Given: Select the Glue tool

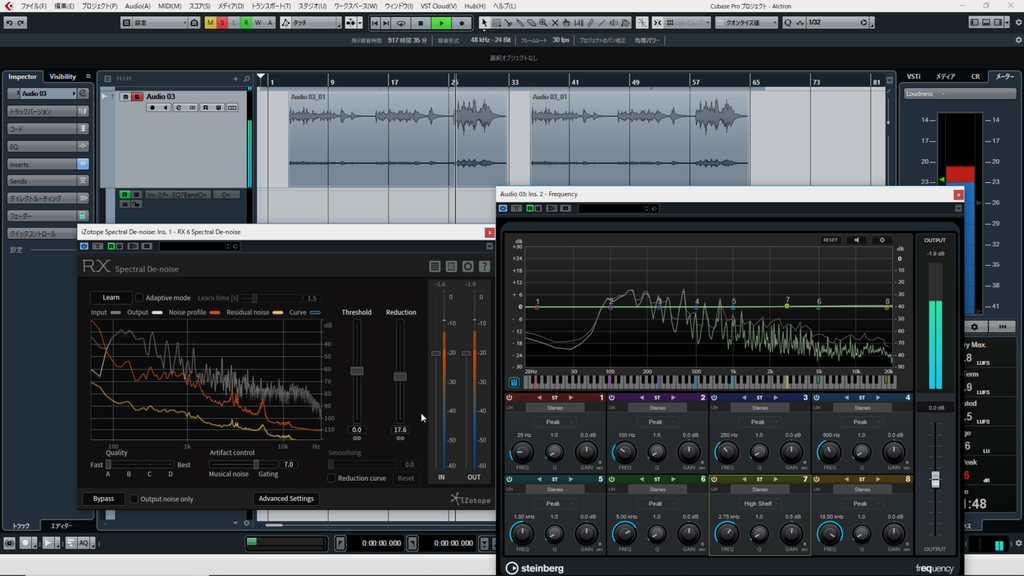Looking at the screenshot, I should [520, 23].
